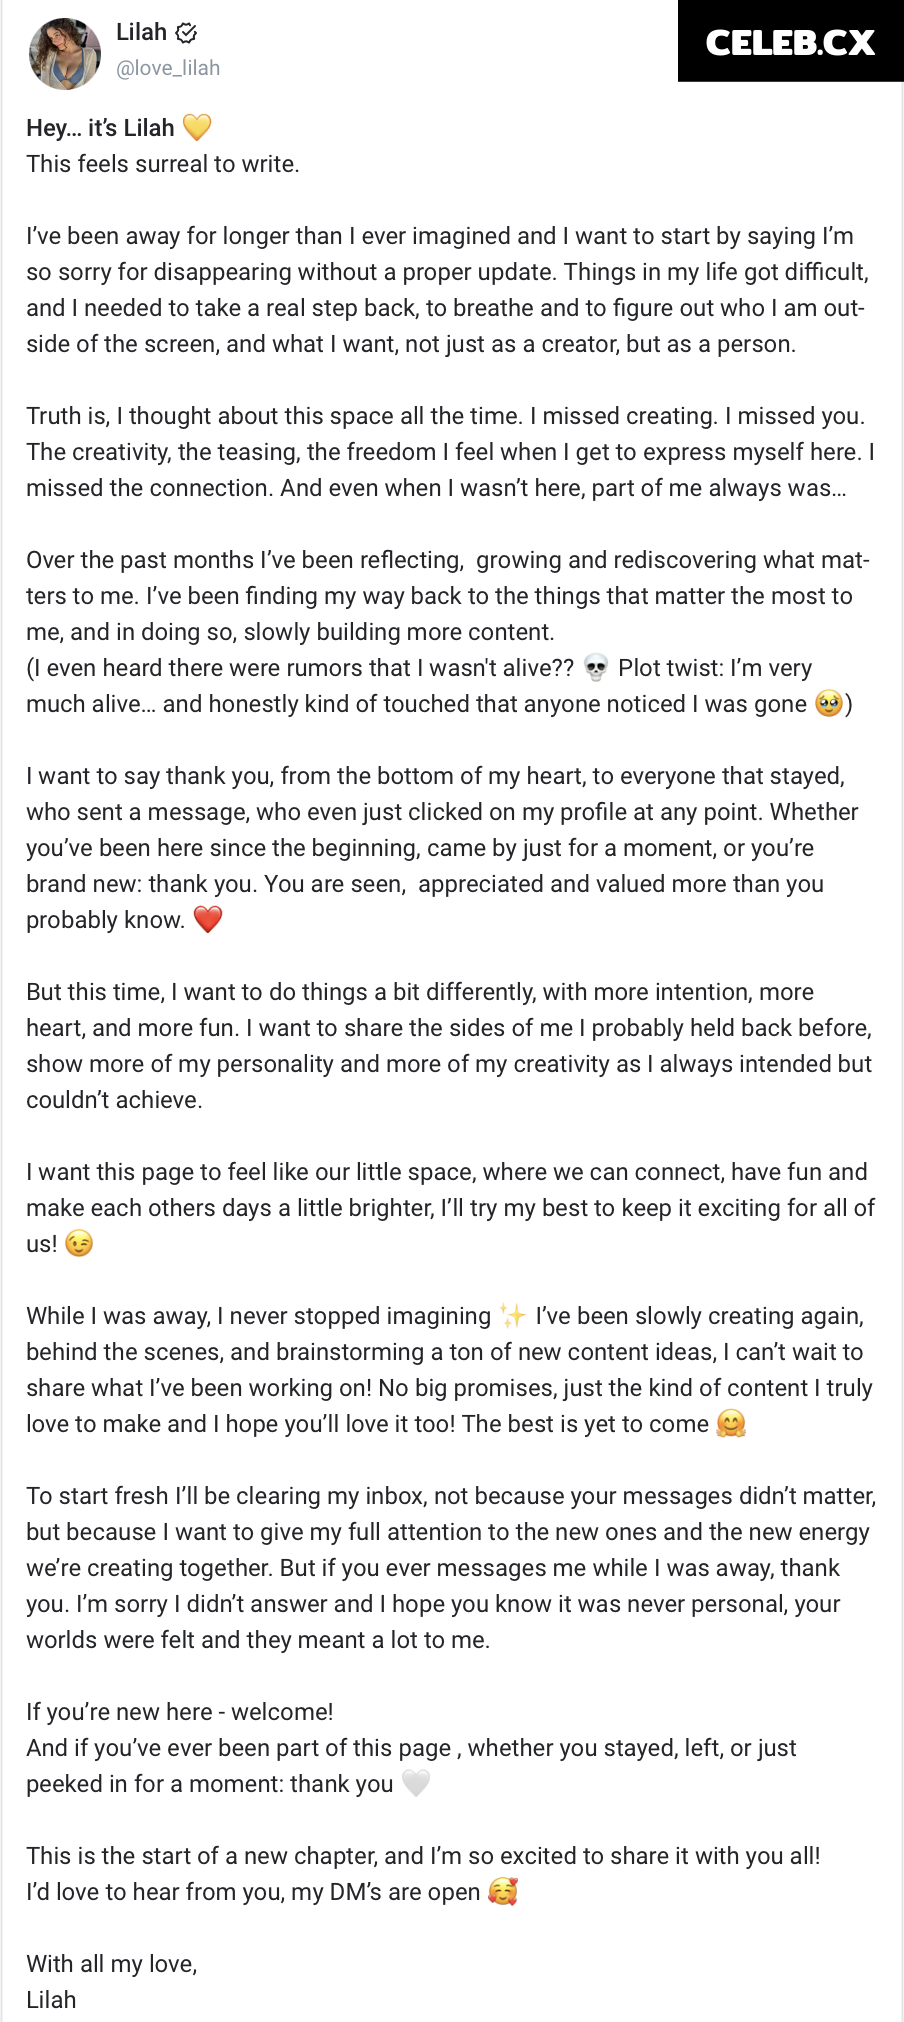904x2022 pixels.
Task: Click the Lilah display name
Action: pos(141,32)
